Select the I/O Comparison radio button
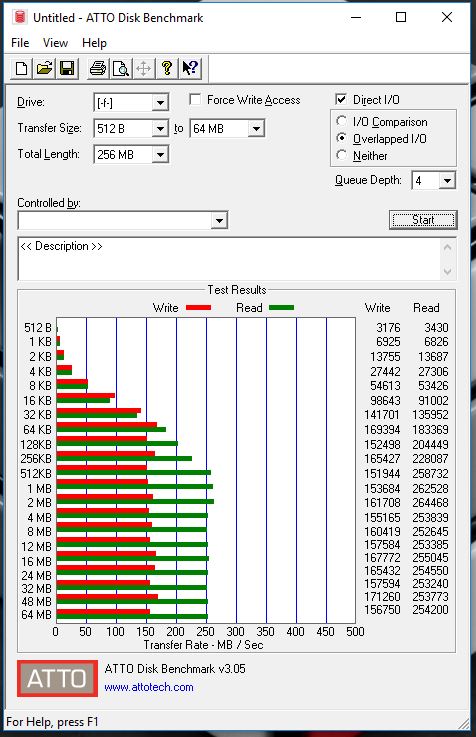 [x=342, y=121]
